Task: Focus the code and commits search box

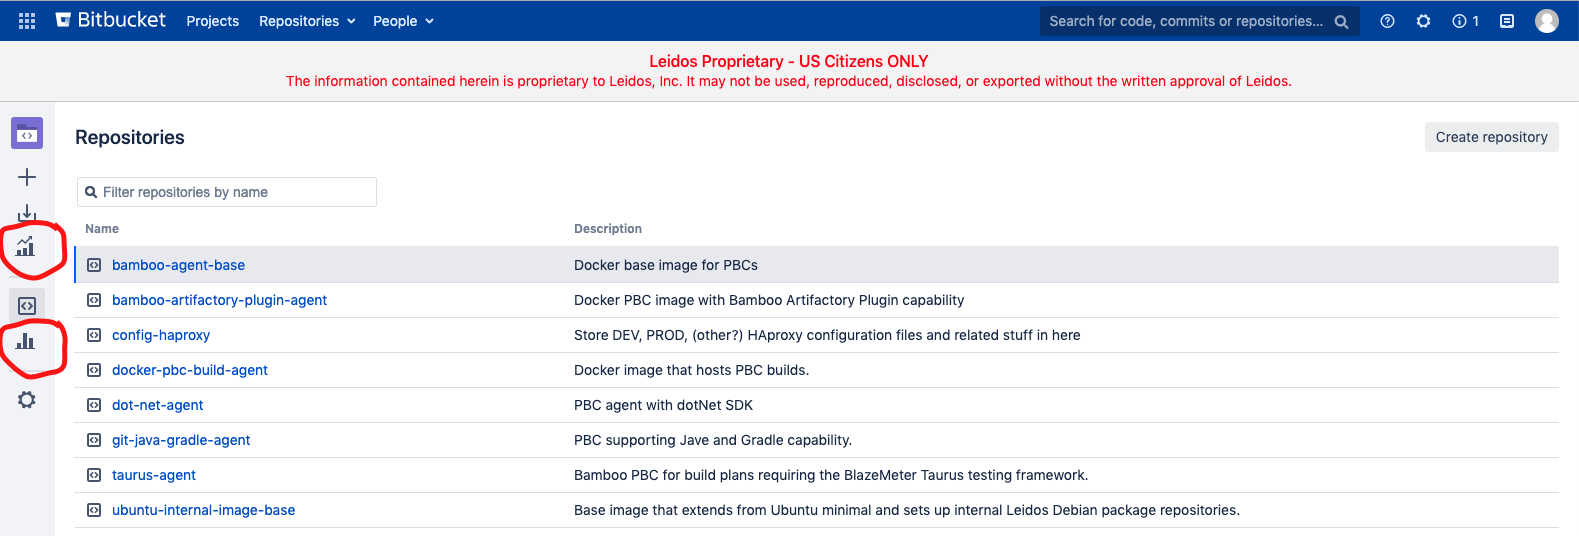Action: (x=1199, y=21)
